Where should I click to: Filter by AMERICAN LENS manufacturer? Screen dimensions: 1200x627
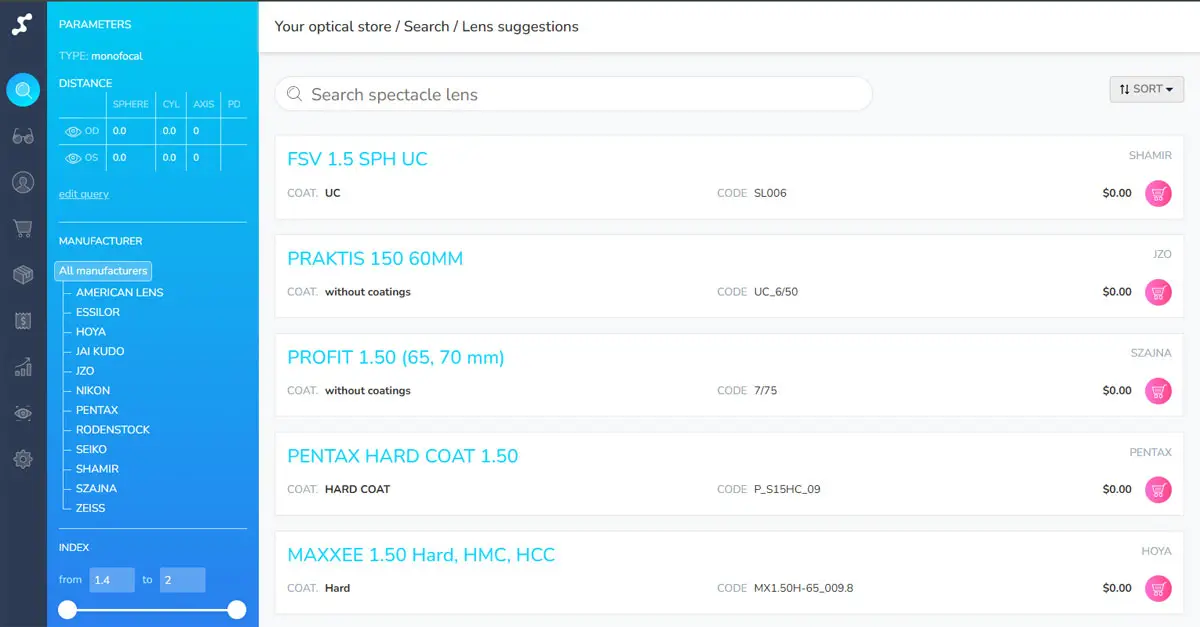(x=119, y=292)
